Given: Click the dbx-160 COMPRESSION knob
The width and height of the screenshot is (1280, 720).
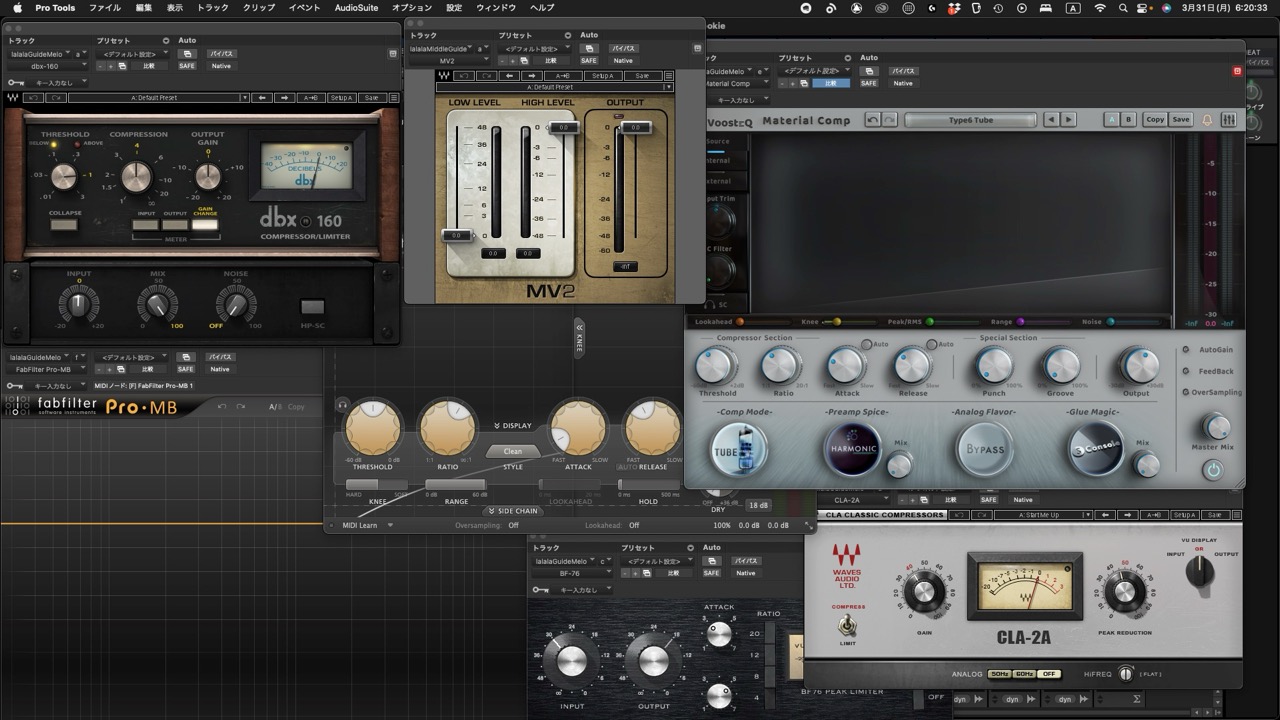Looking at the screenshot, I should (x=136, y=176).
